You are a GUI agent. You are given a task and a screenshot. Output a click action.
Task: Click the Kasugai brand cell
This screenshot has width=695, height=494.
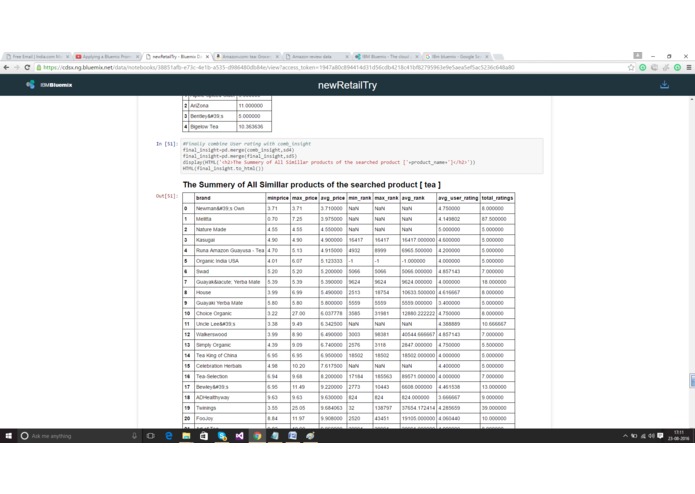pos(230,240)
